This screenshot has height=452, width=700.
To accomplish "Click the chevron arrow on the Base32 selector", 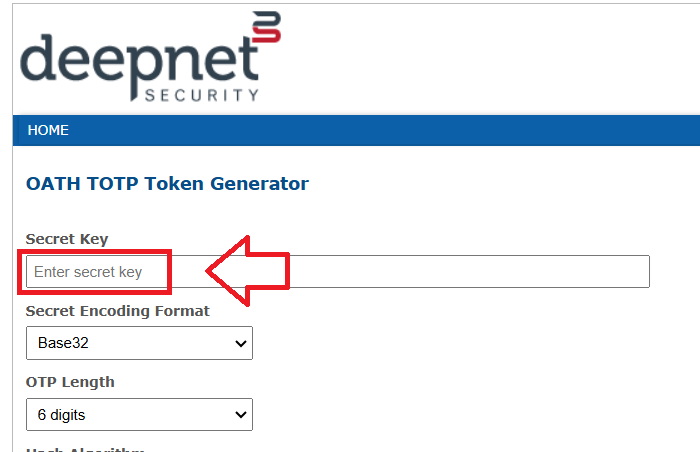I will pos(239,343).
